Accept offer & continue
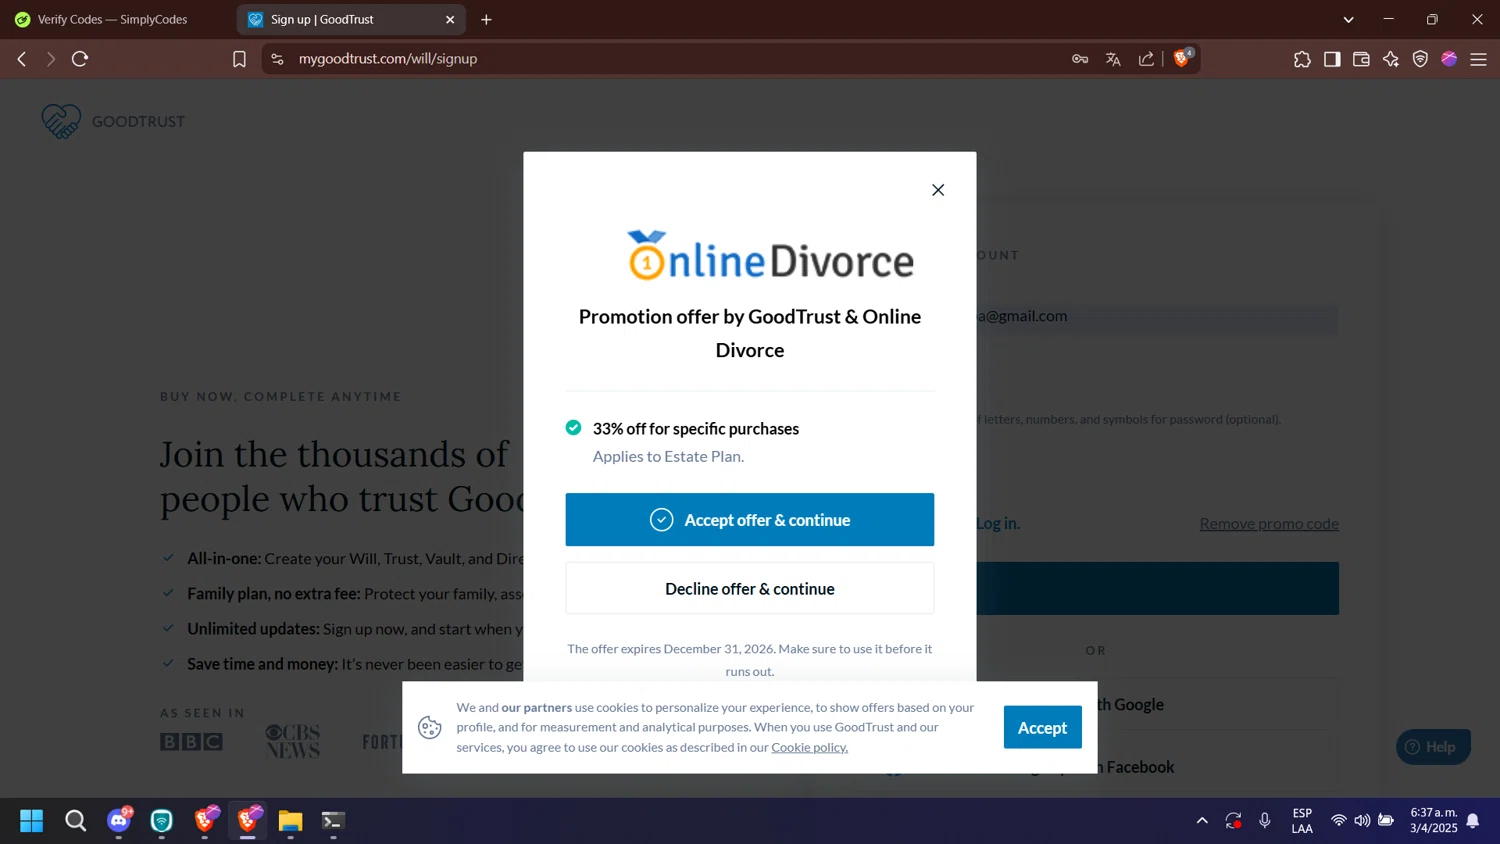Screen dimensions: 1500x844 [749, 520]
